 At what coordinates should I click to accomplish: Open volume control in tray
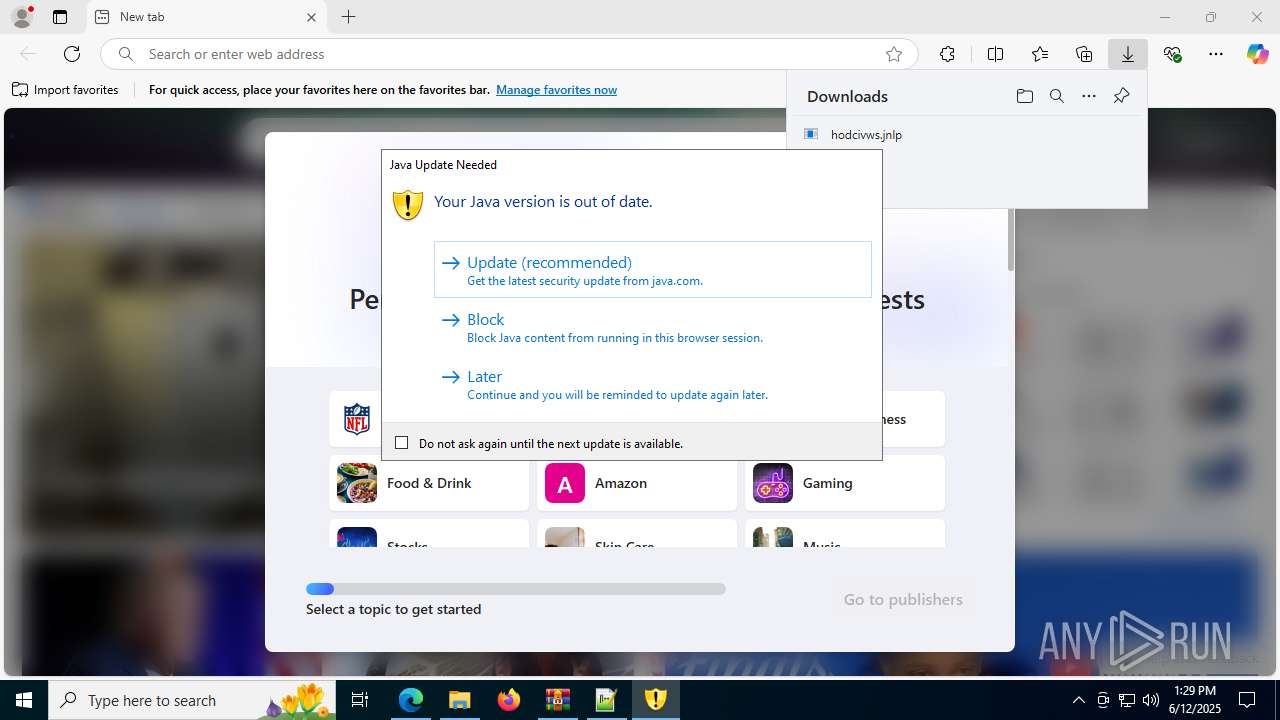click(1150, 700)
